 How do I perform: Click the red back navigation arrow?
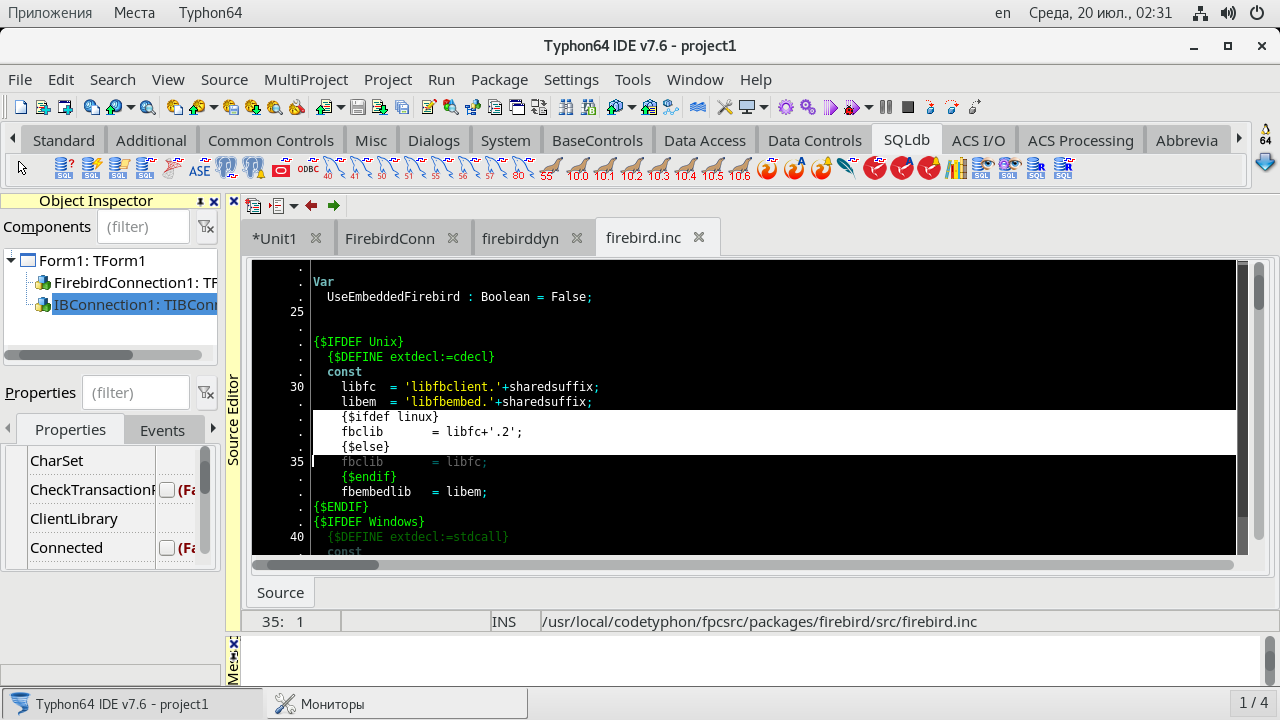pyautogui.click(x=311, y=206)
